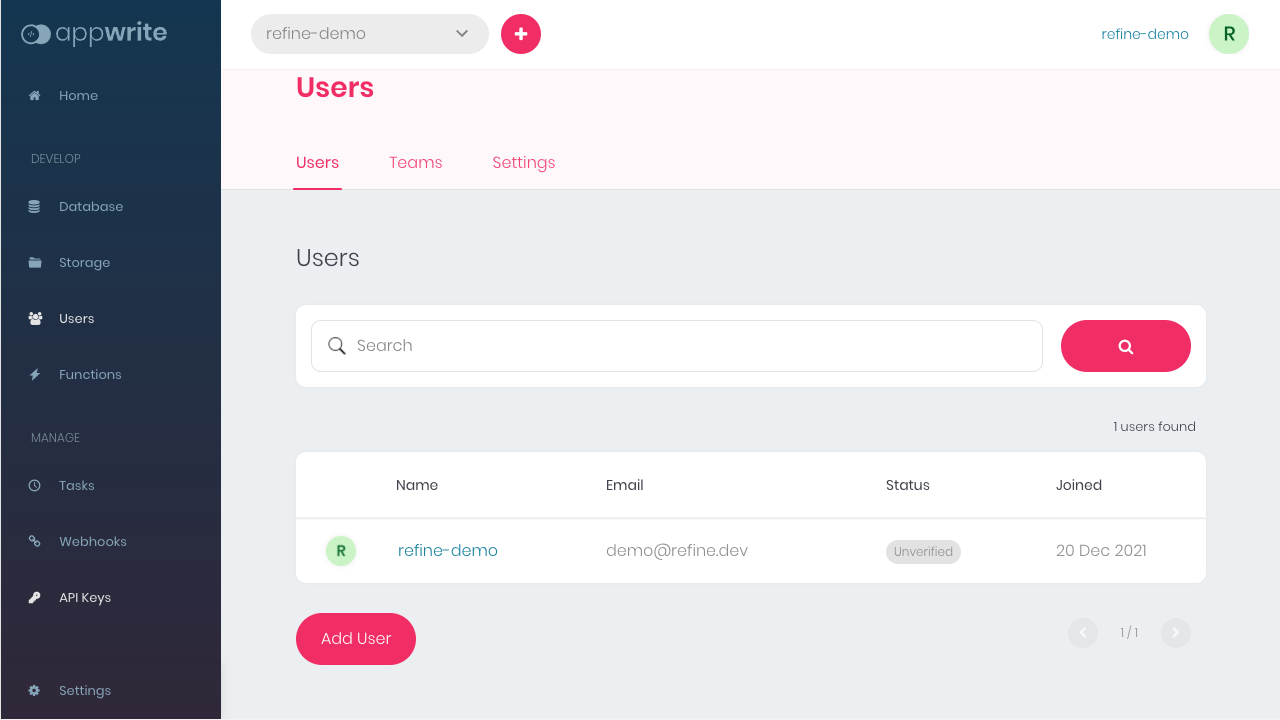
Task: Go to Storage in sidebar
Action: tap(84, 263)
